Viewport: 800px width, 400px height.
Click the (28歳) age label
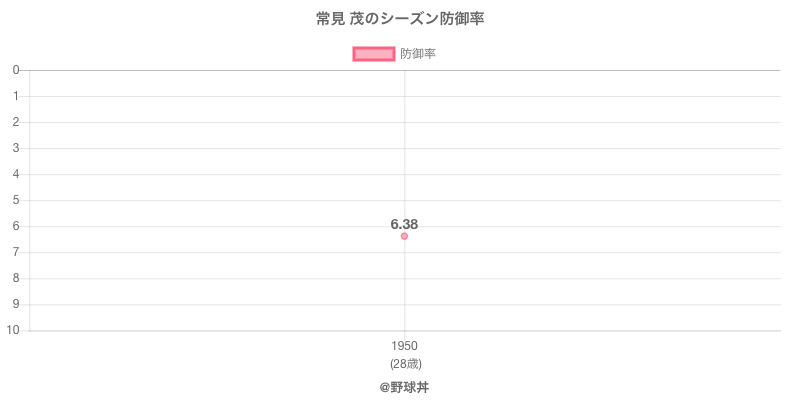(x=404, y=363)
